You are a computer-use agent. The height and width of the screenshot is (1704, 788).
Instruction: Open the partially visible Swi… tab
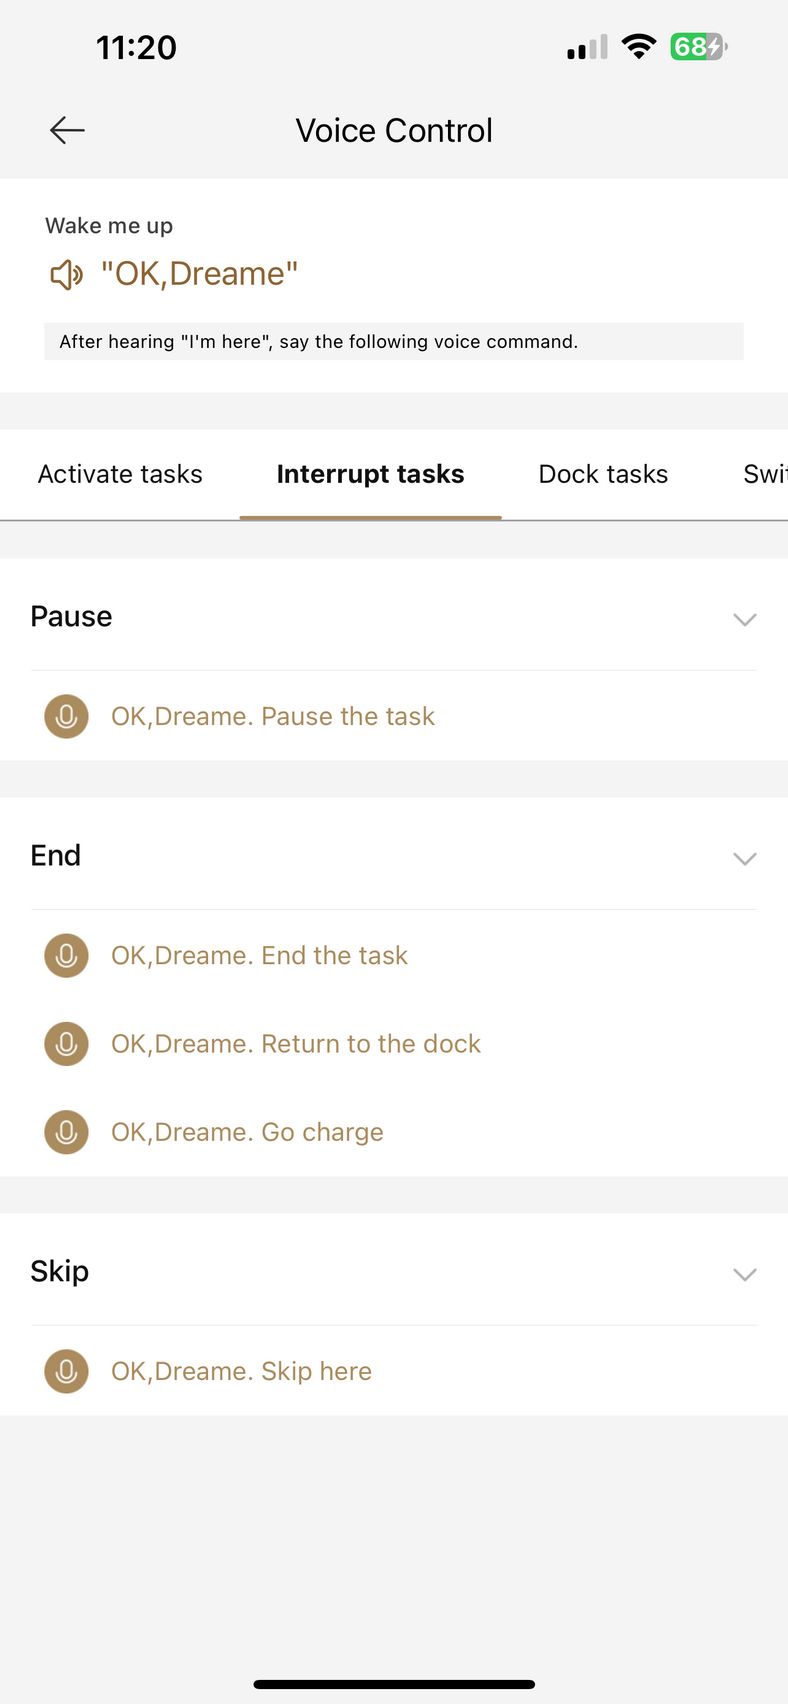pos(765,474)
